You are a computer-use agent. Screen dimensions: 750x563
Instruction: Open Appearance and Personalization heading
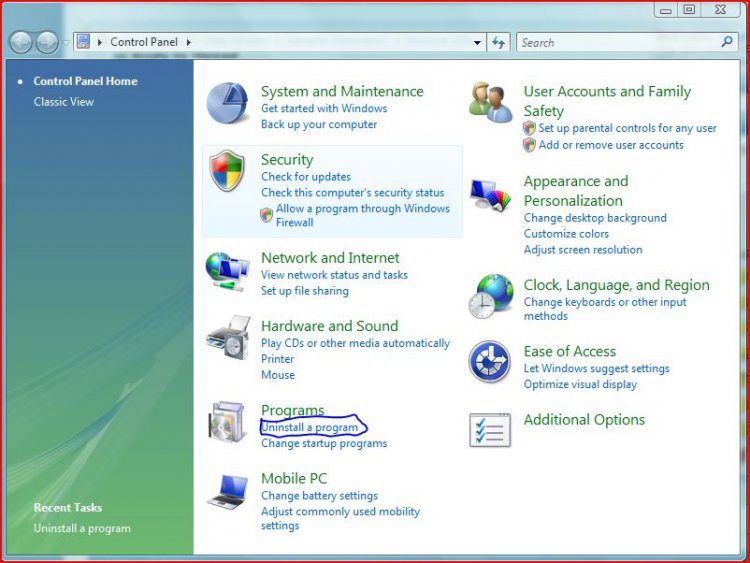point(576,191)
